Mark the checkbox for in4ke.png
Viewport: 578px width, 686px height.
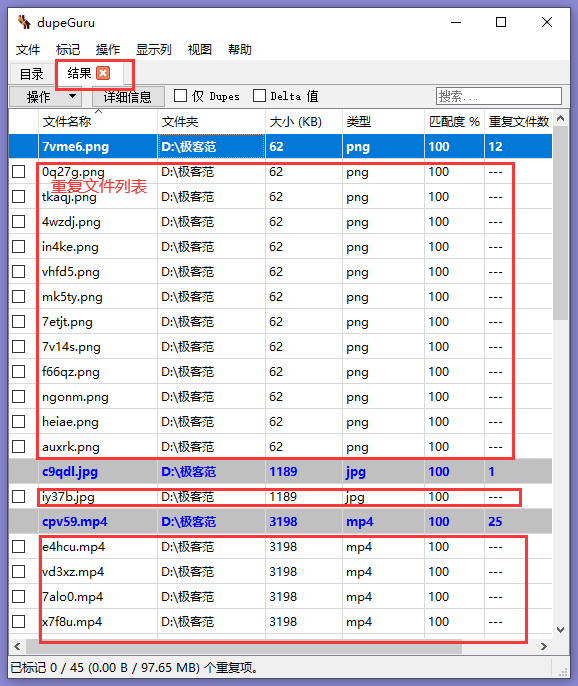(18, 246)
